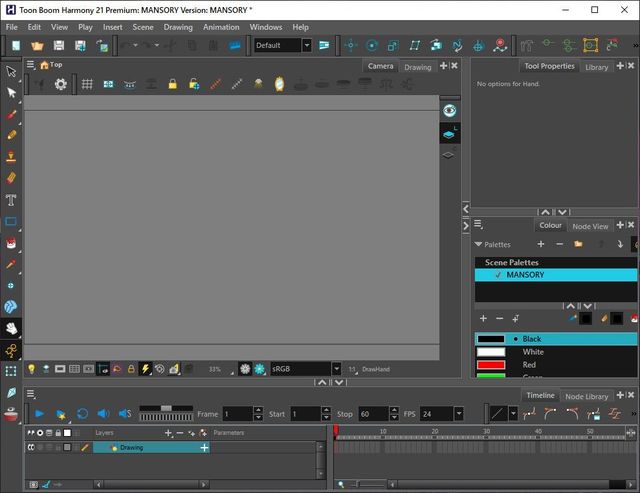The height and width of the screenshot is (493, 640).
Task: Click the Play button in the timeline
Action: pos(39,413)
